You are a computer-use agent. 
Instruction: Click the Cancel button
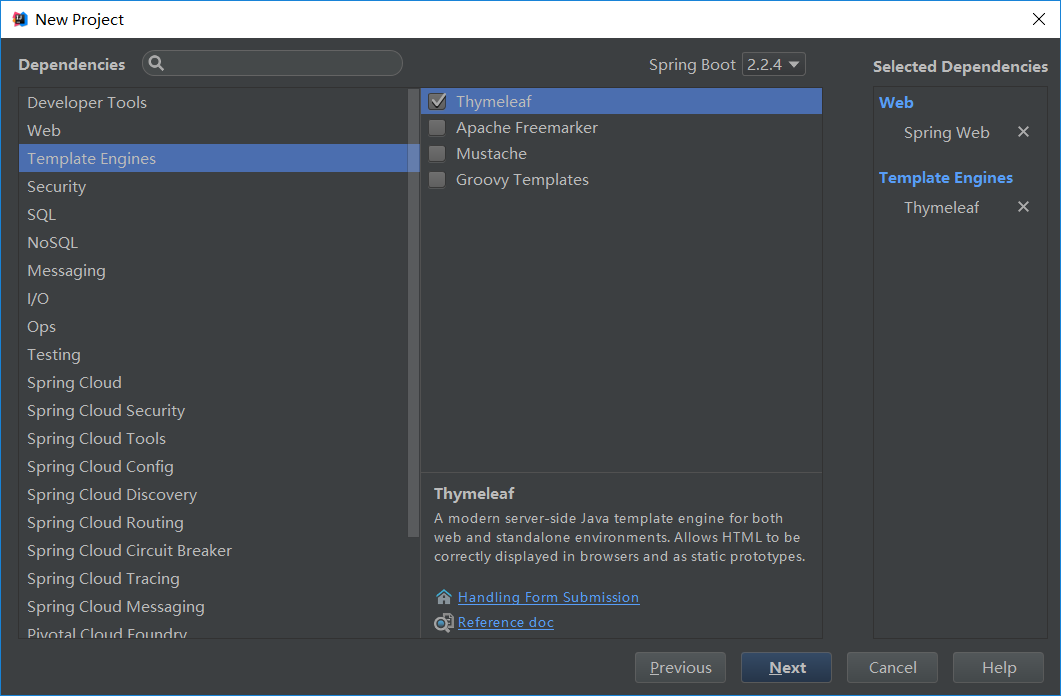tap(892, 668)
